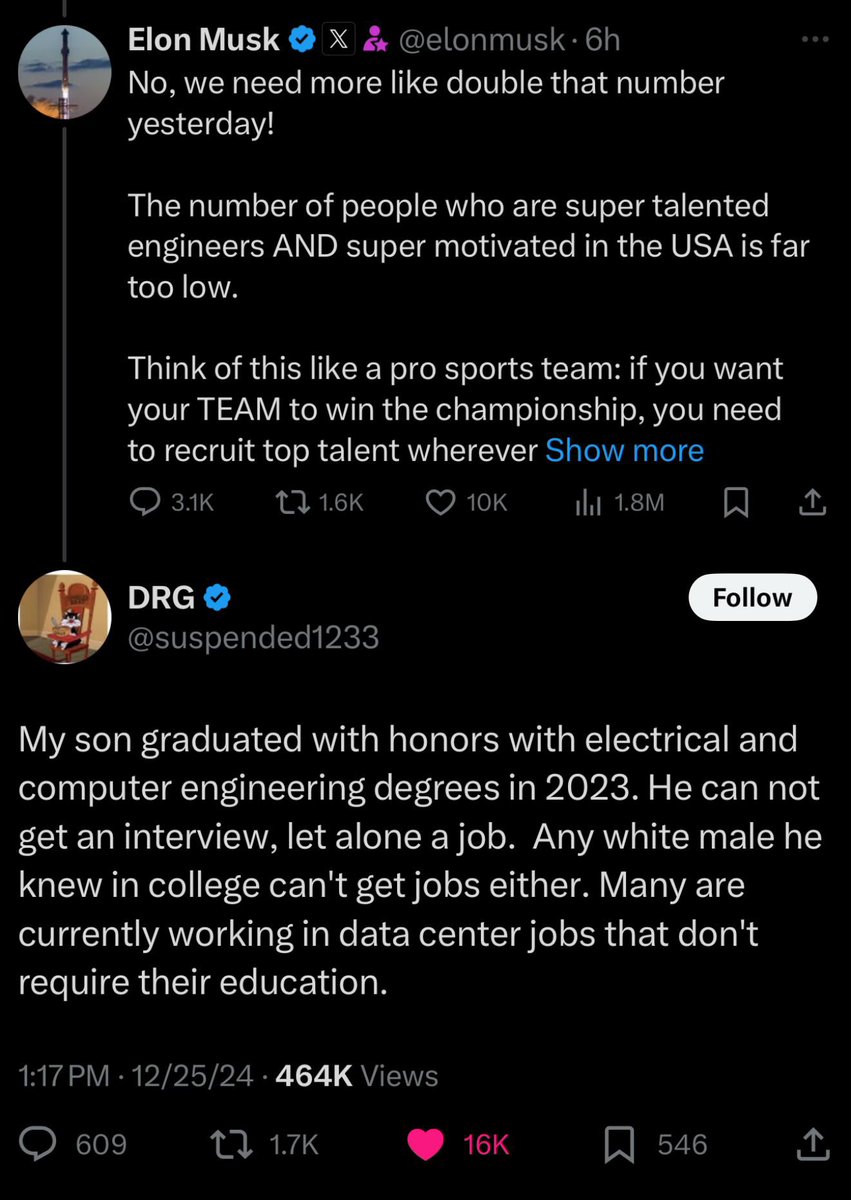Image resolution: width=851 pixels, height=1200 pixels.
Task: Expand post text with Show more
Action: click(x=624, y=450)
